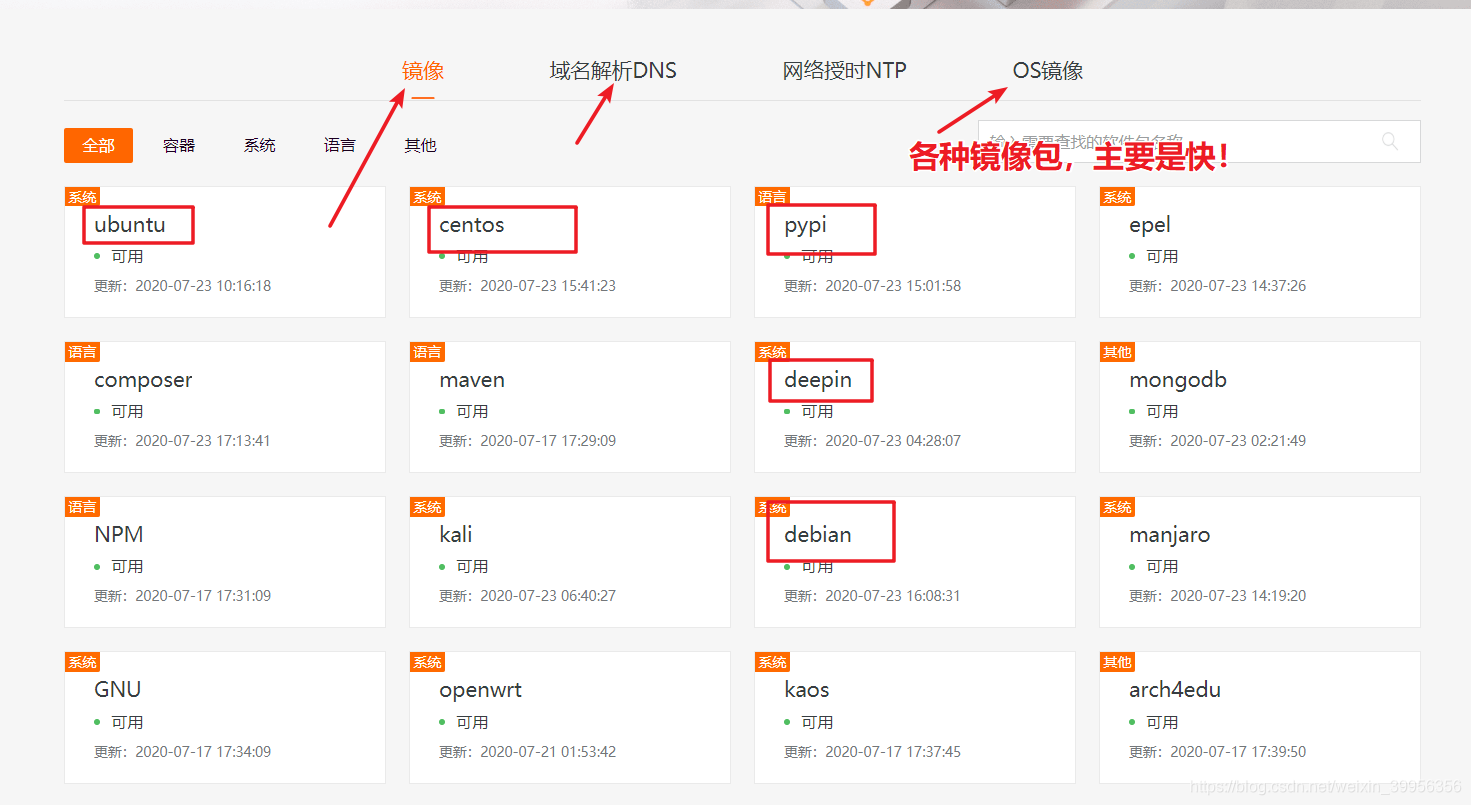This screenshot has height=805, width=1471.
Task: Click the 系统 badge on the ubuntu card
Action: [81, 196]
